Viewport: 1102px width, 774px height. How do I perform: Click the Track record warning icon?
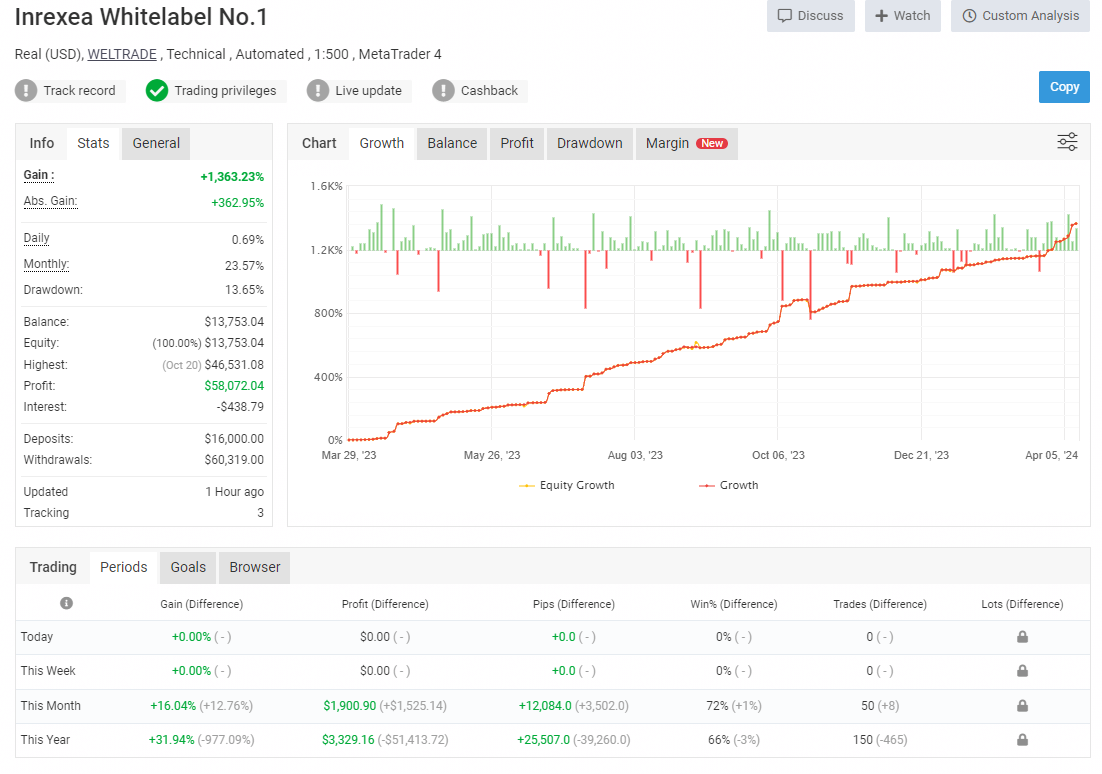26,91
